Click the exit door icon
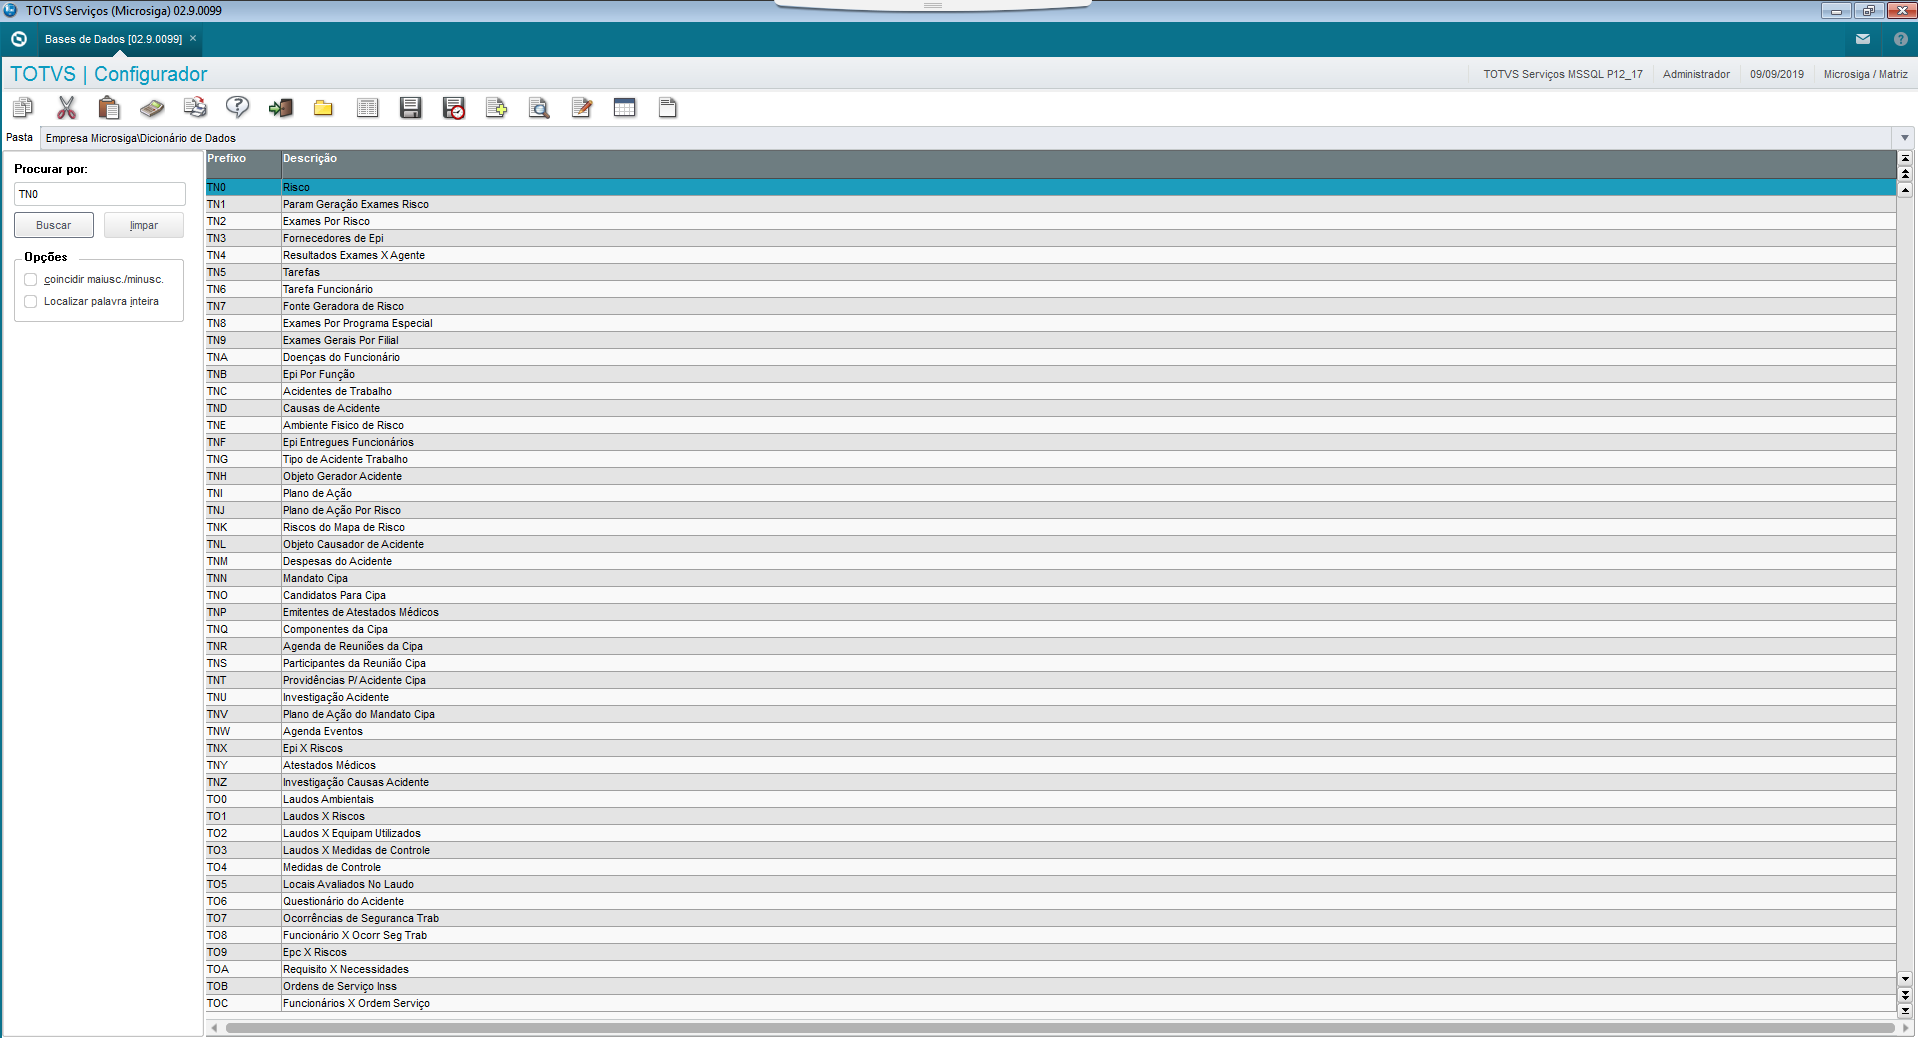 [x=281, y=108]
